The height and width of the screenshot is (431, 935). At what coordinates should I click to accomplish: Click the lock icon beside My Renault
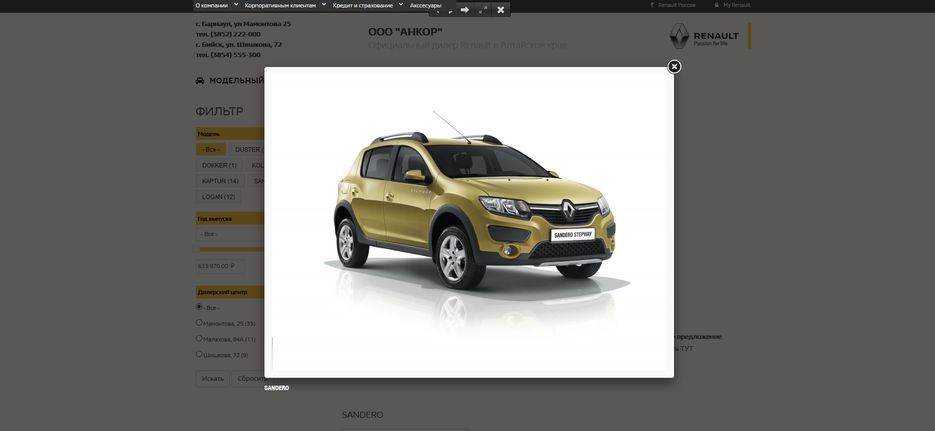717,5
